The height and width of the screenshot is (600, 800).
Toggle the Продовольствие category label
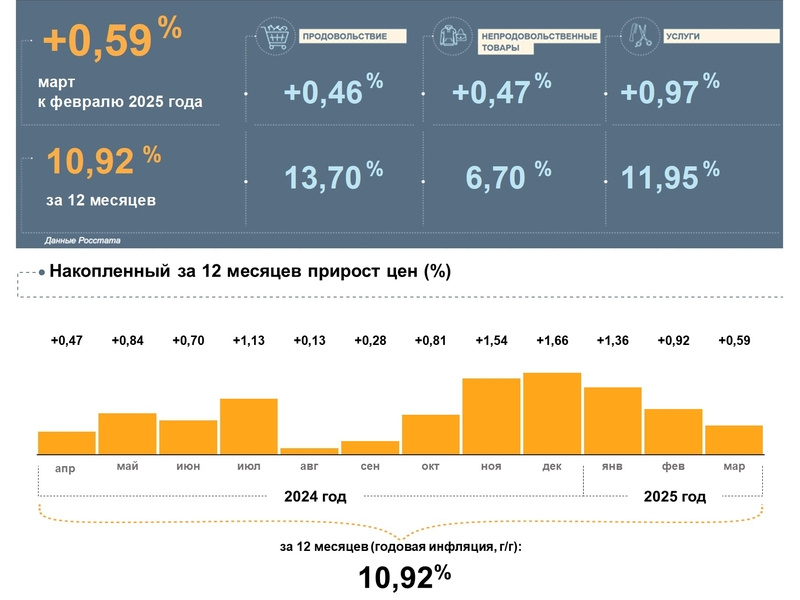345,35
